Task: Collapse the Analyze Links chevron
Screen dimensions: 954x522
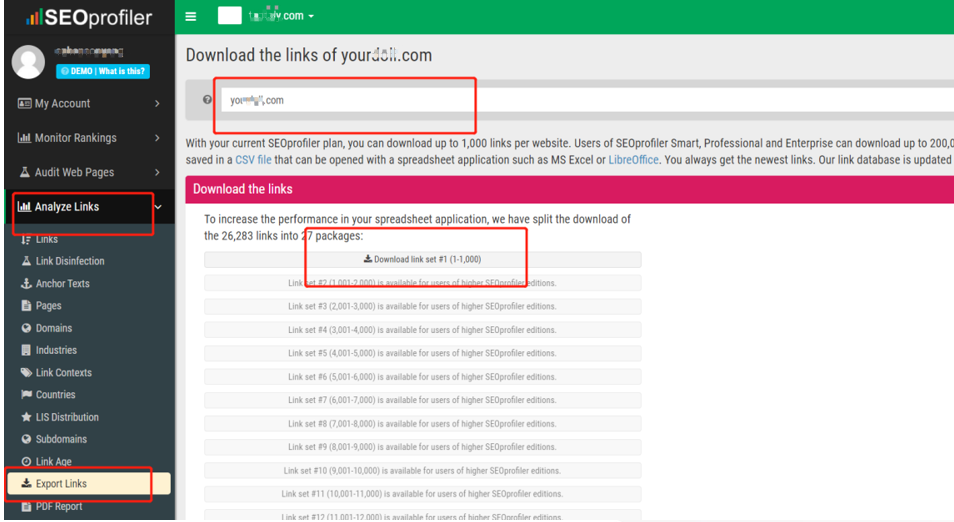Action: click(x=158, y=207)
